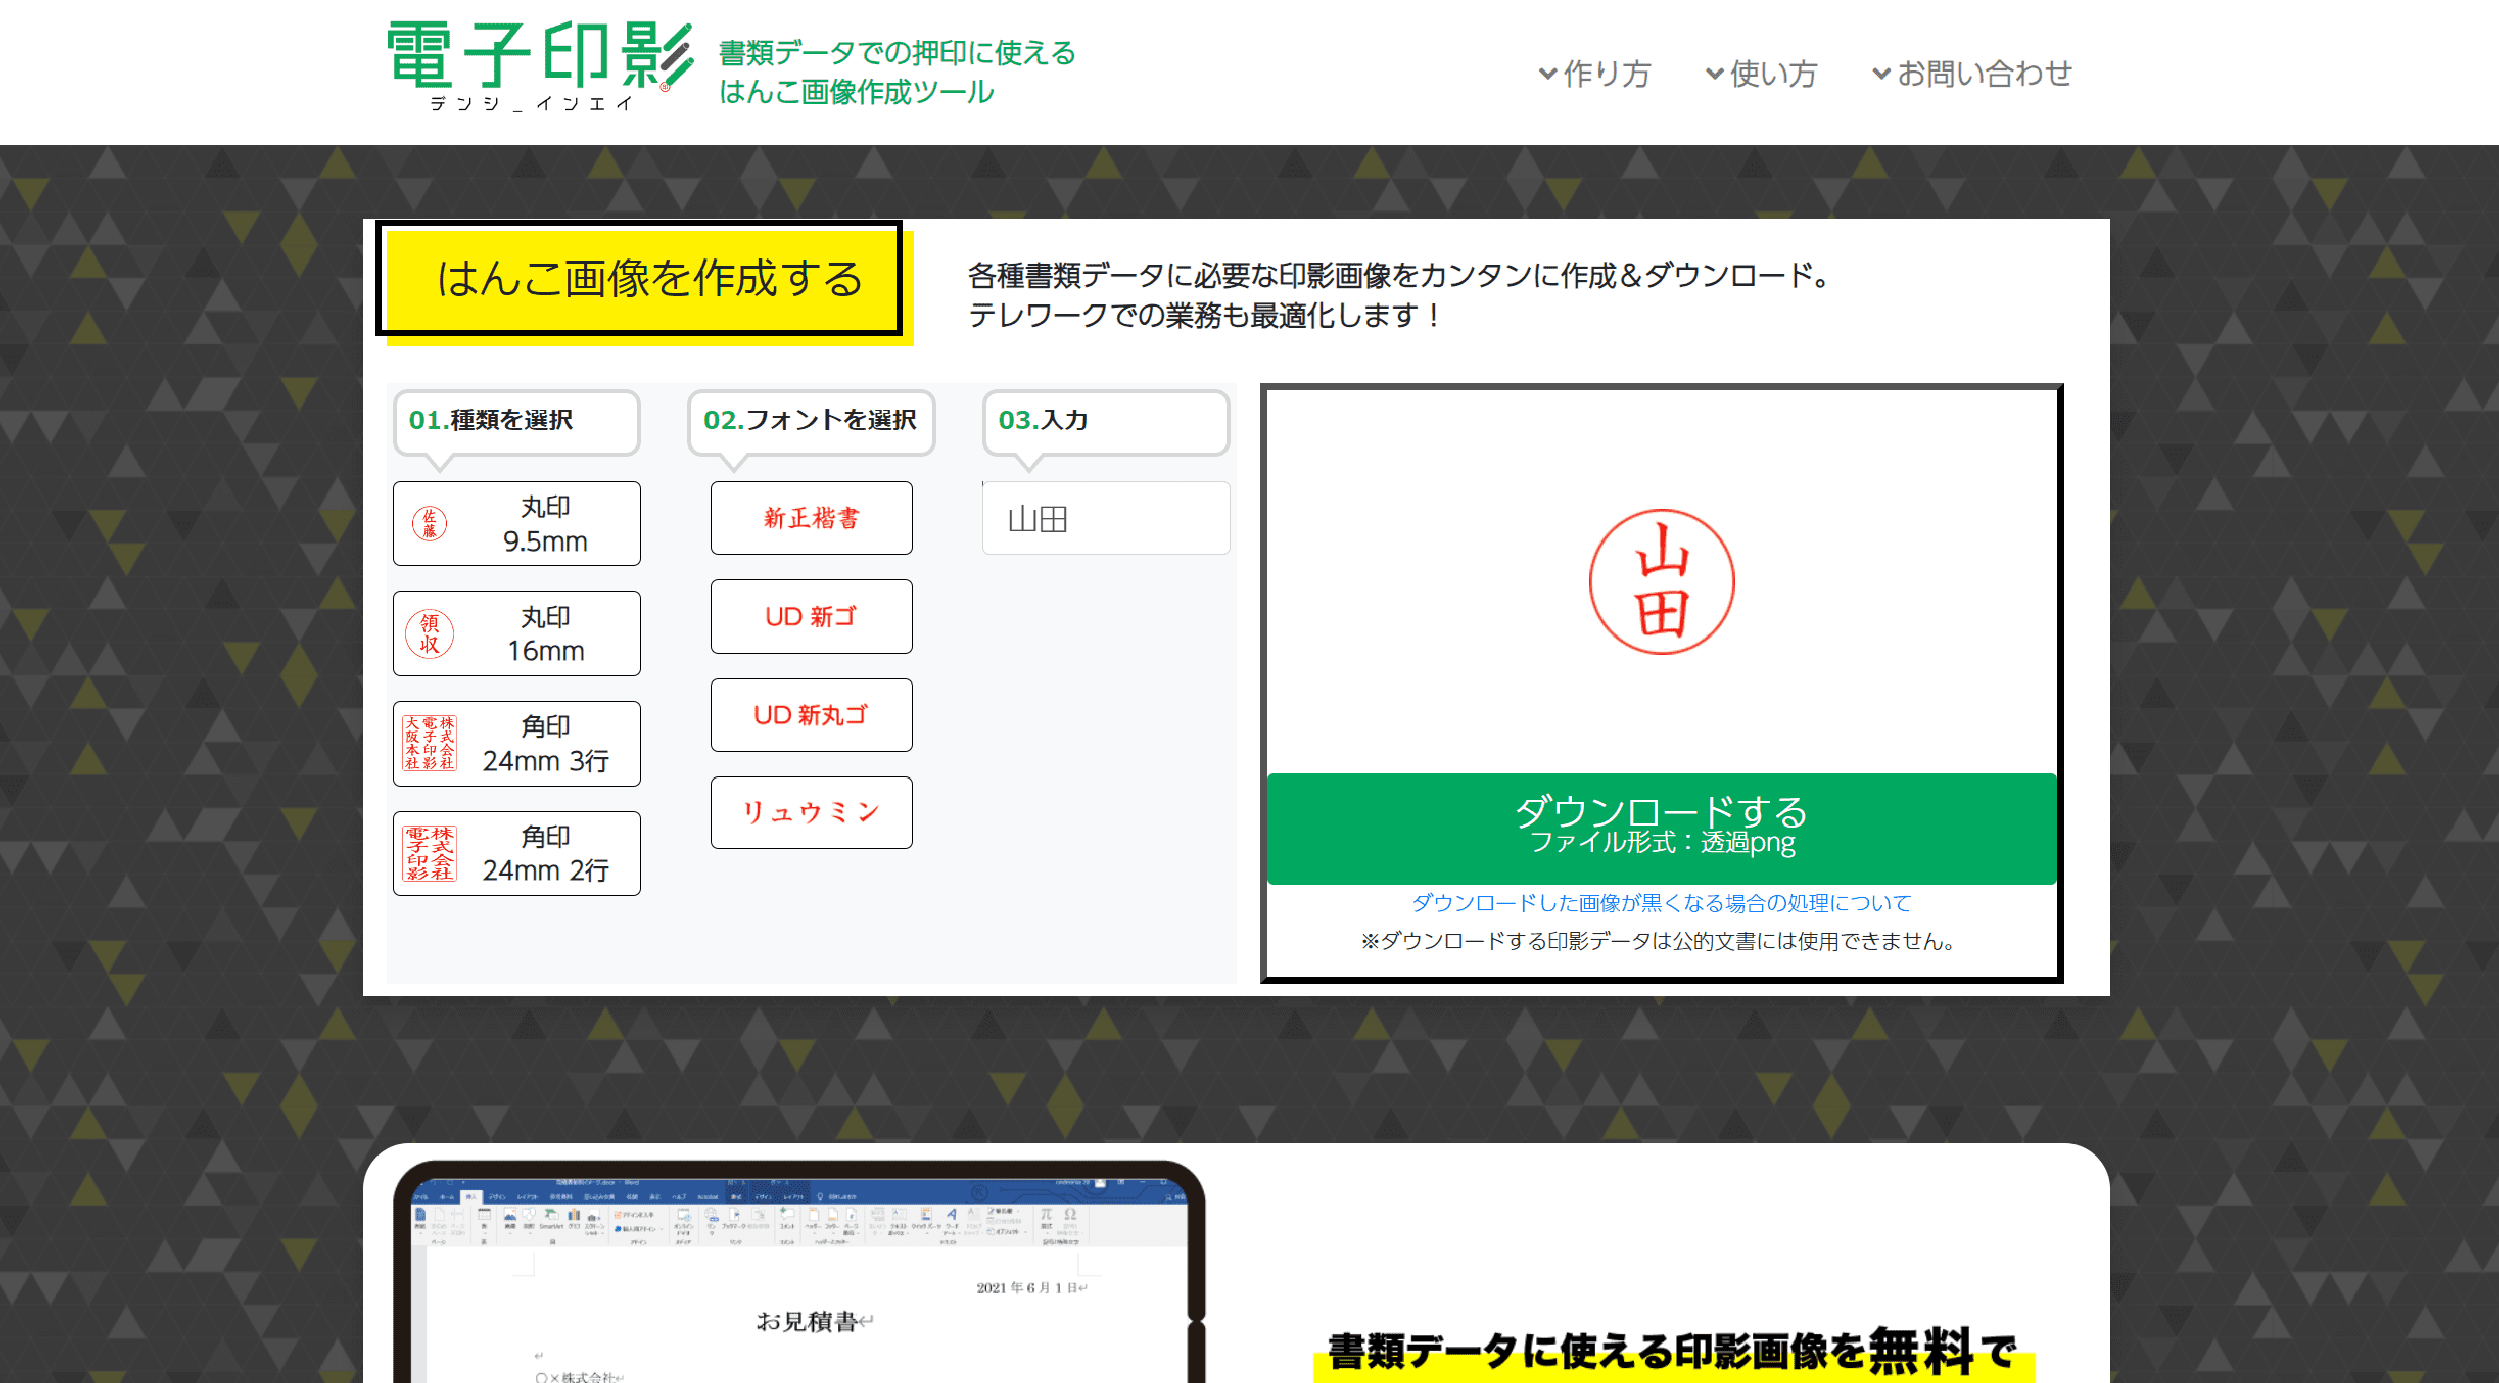Image resolution: width=2499 pixels, height=1383 pixels.
Task: Click the ※ダウンロードする印影データ notice text
Action: tap(1658, 941)
